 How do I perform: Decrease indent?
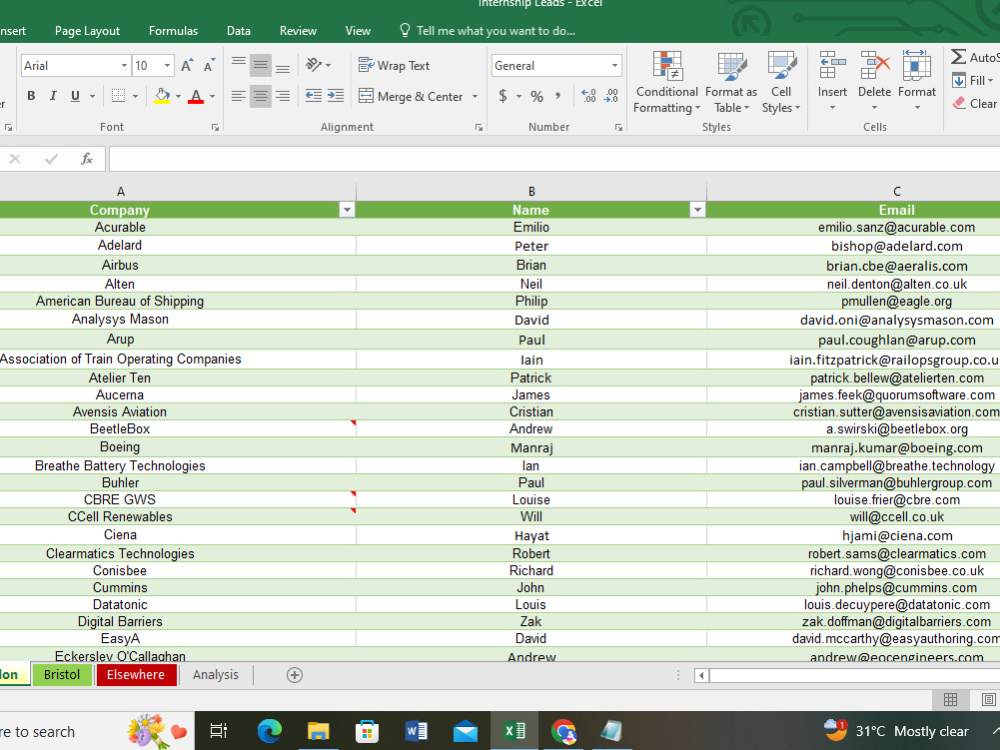point(313,96)
